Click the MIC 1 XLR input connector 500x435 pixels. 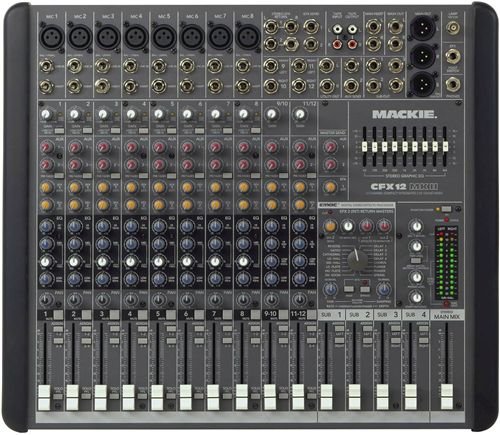[51, 36]
